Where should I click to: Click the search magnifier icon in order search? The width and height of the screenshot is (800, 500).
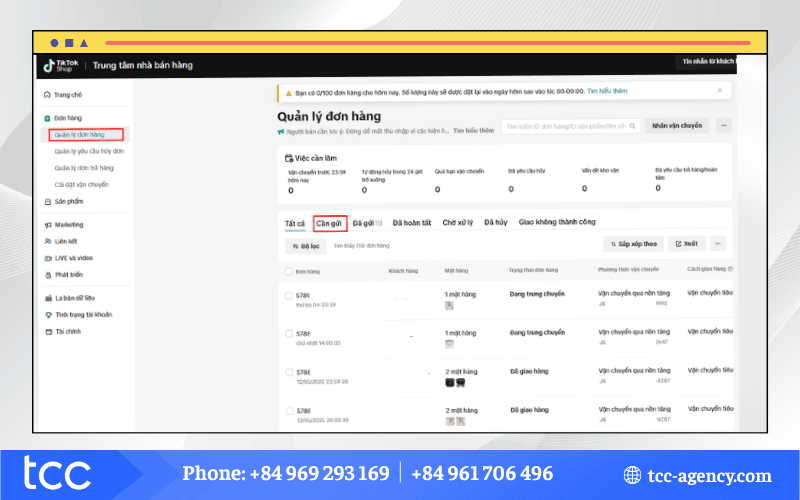(x=632, y=126)
